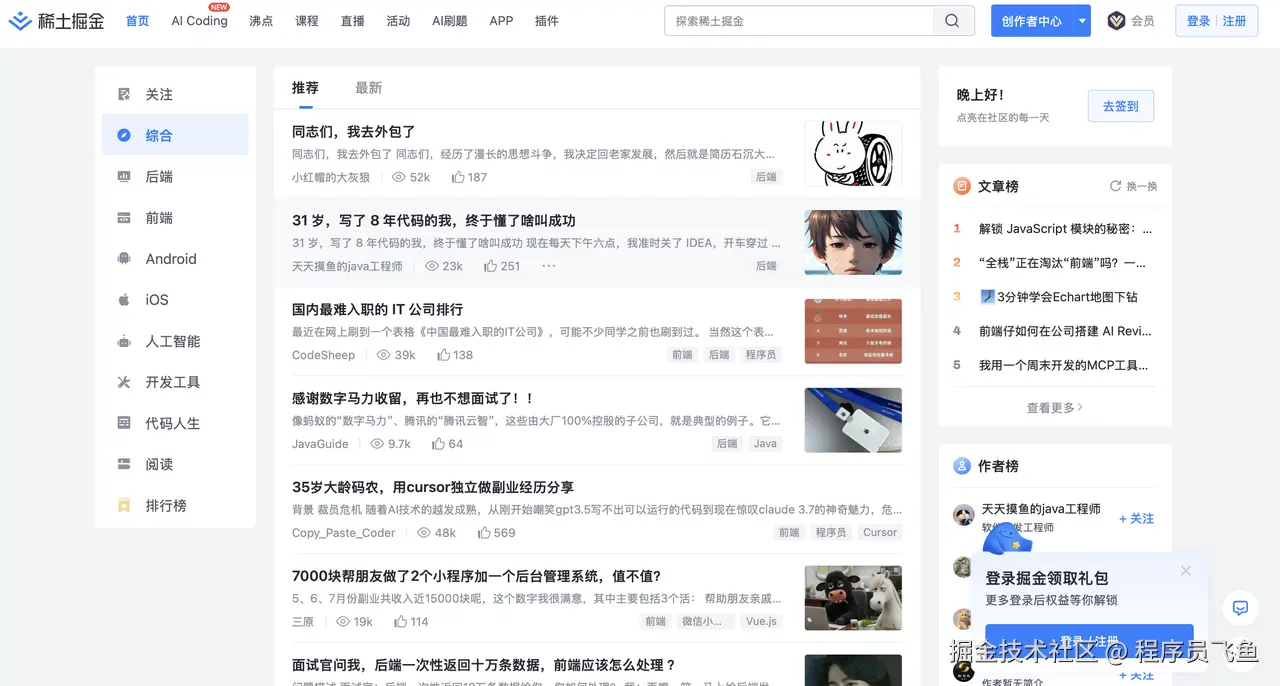The width and height of the screenshot is (1280, 686).
Task: Like the 35岁大龄码农 article
Action: (x=495, y=533)
